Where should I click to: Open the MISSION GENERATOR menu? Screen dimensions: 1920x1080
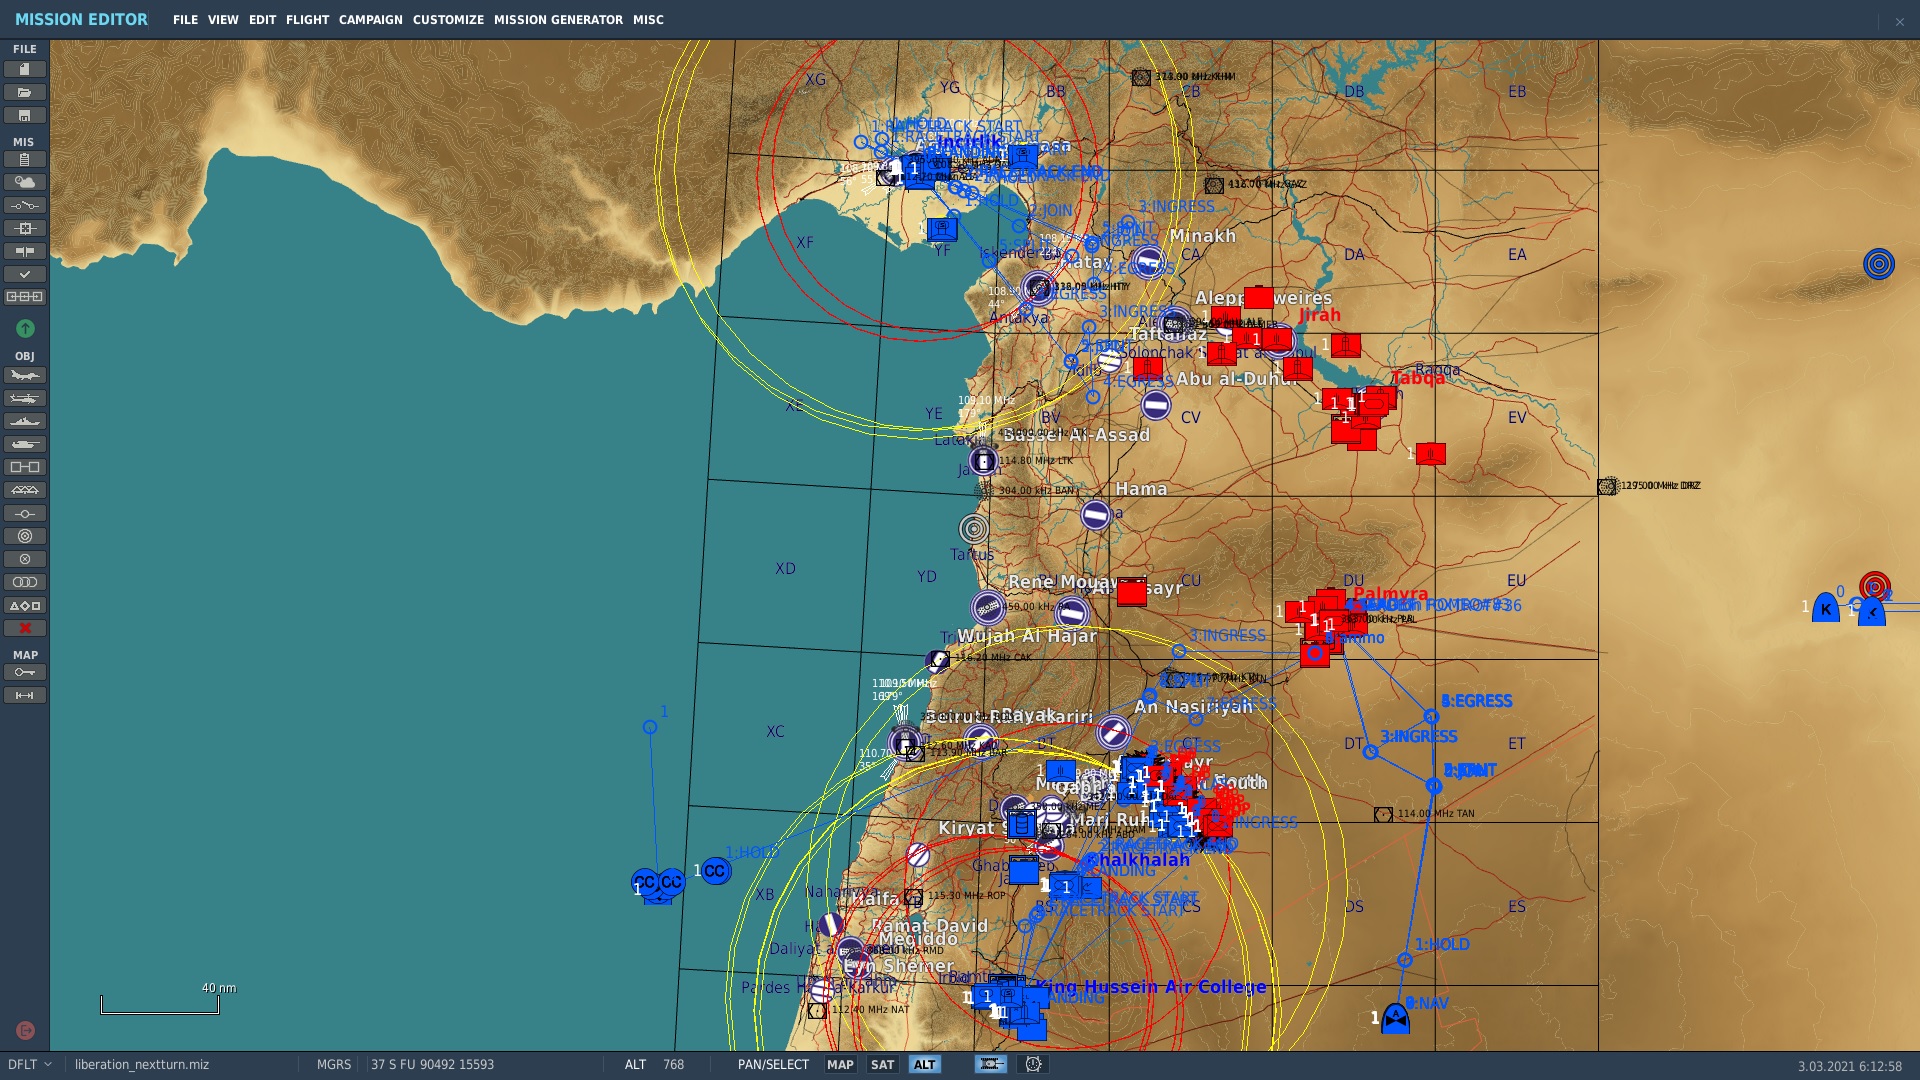click(557, 19)
